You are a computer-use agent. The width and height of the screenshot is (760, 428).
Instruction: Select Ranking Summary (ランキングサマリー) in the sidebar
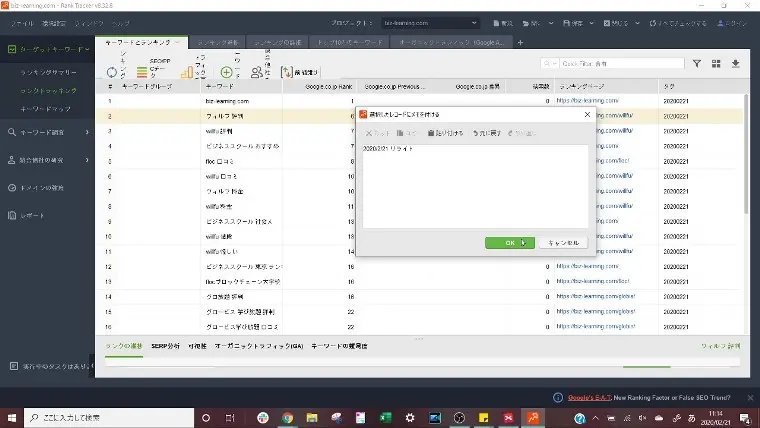pos(50,73)
